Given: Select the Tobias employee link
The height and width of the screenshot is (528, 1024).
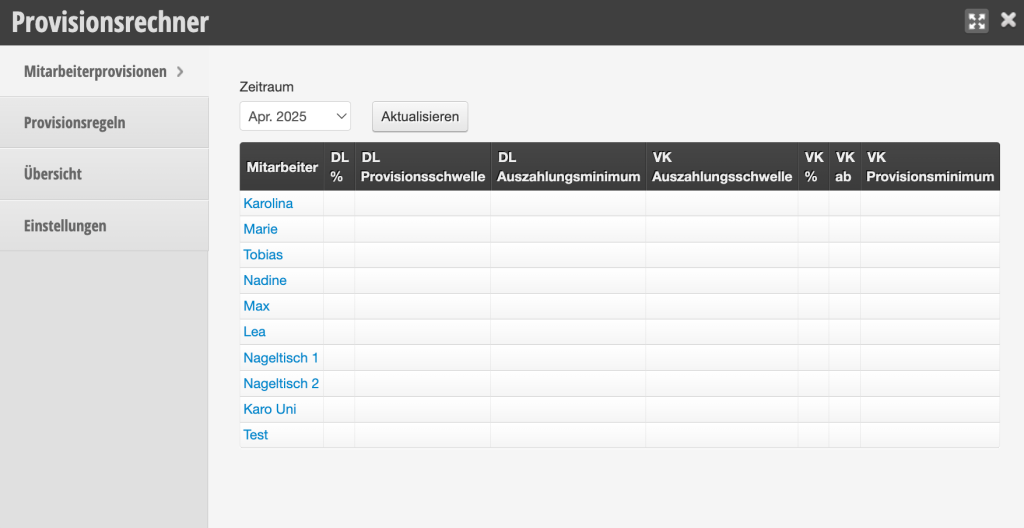Looking at the screenshot, I should [x=263, y=255].
